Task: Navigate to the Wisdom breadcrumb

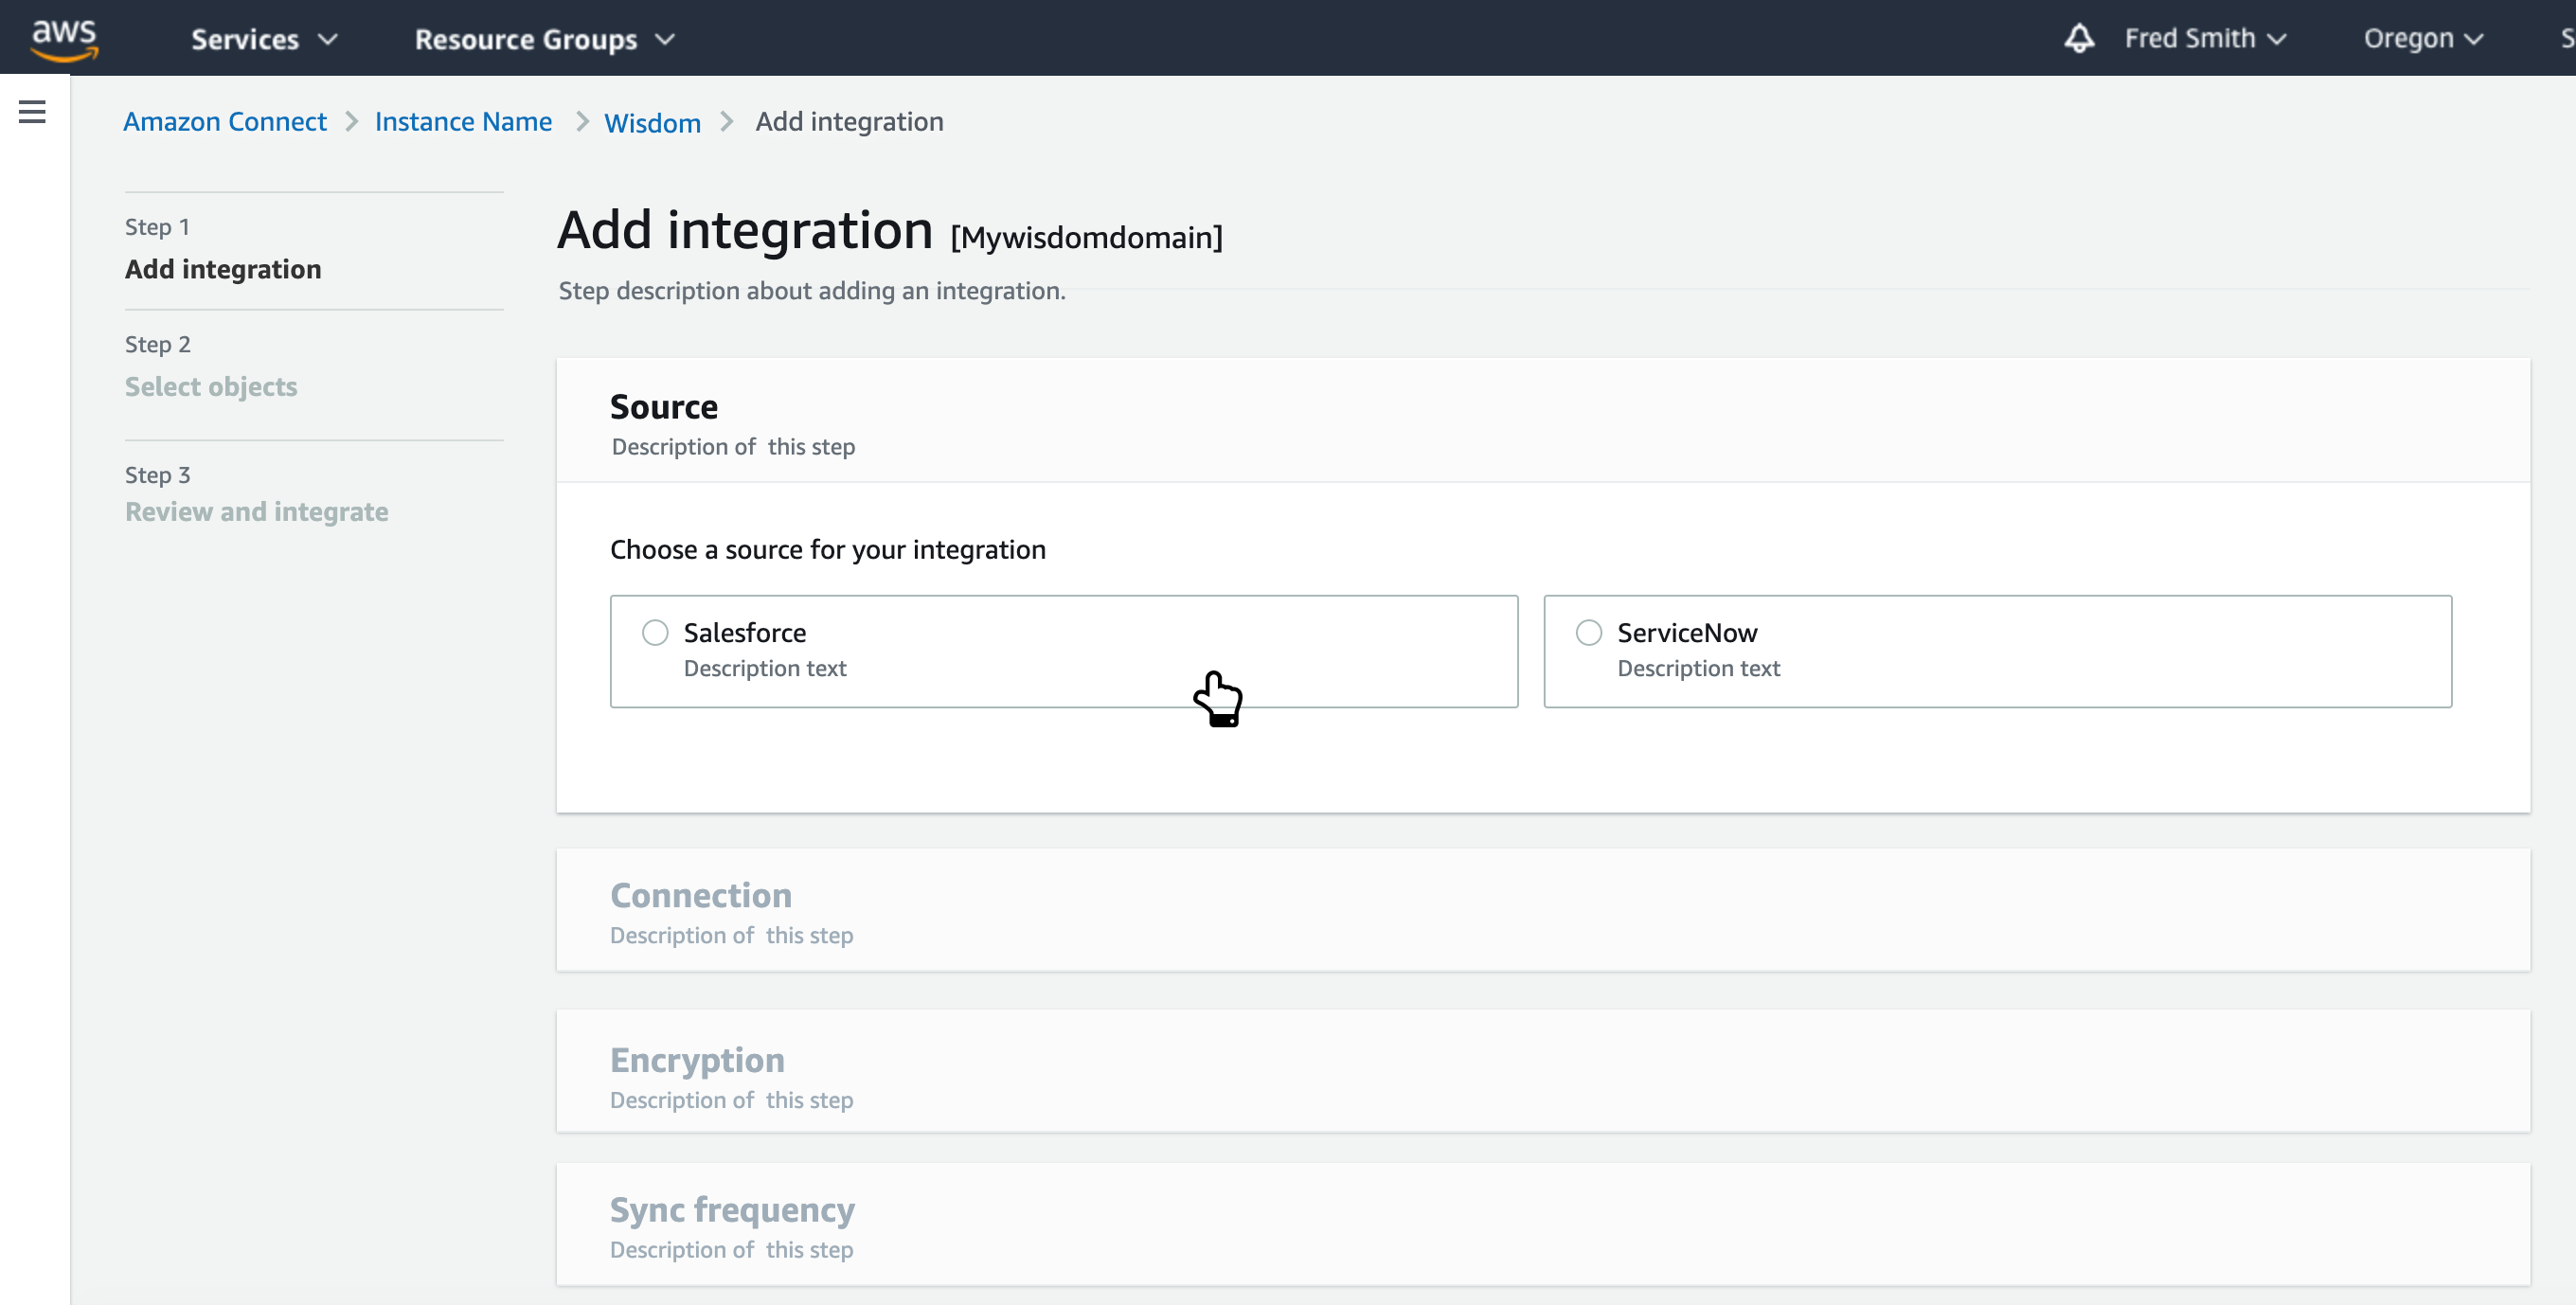Action: (x=652, y=123)
